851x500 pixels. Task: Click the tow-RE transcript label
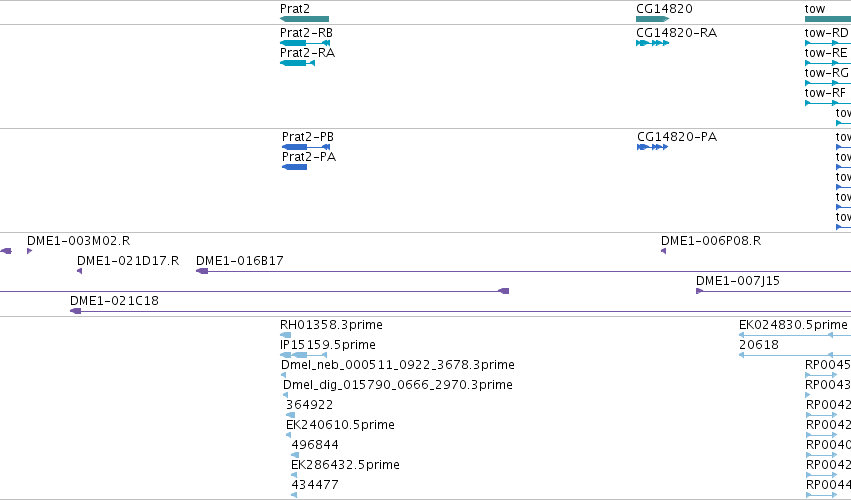coord(825,53)
